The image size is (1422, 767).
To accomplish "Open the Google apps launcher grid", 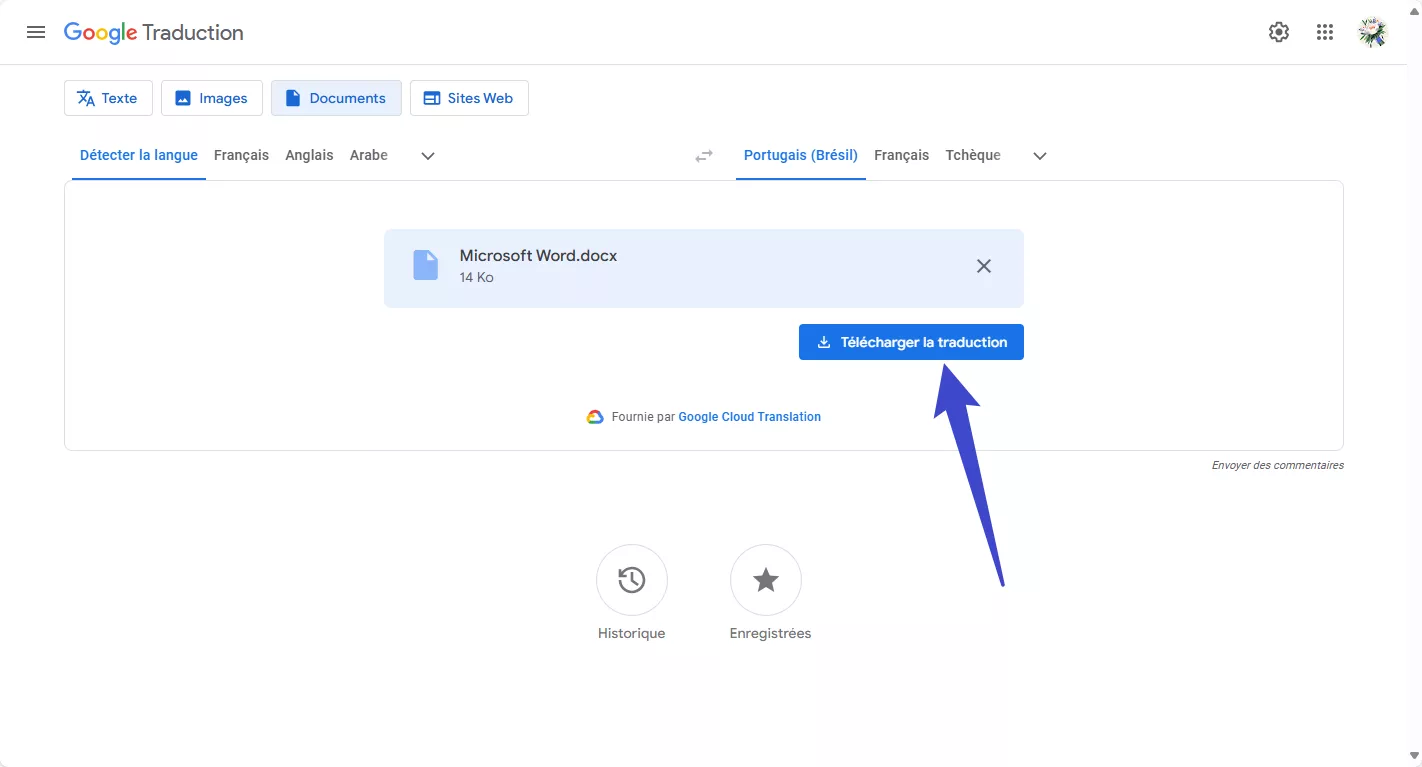I will [1324, 31].
